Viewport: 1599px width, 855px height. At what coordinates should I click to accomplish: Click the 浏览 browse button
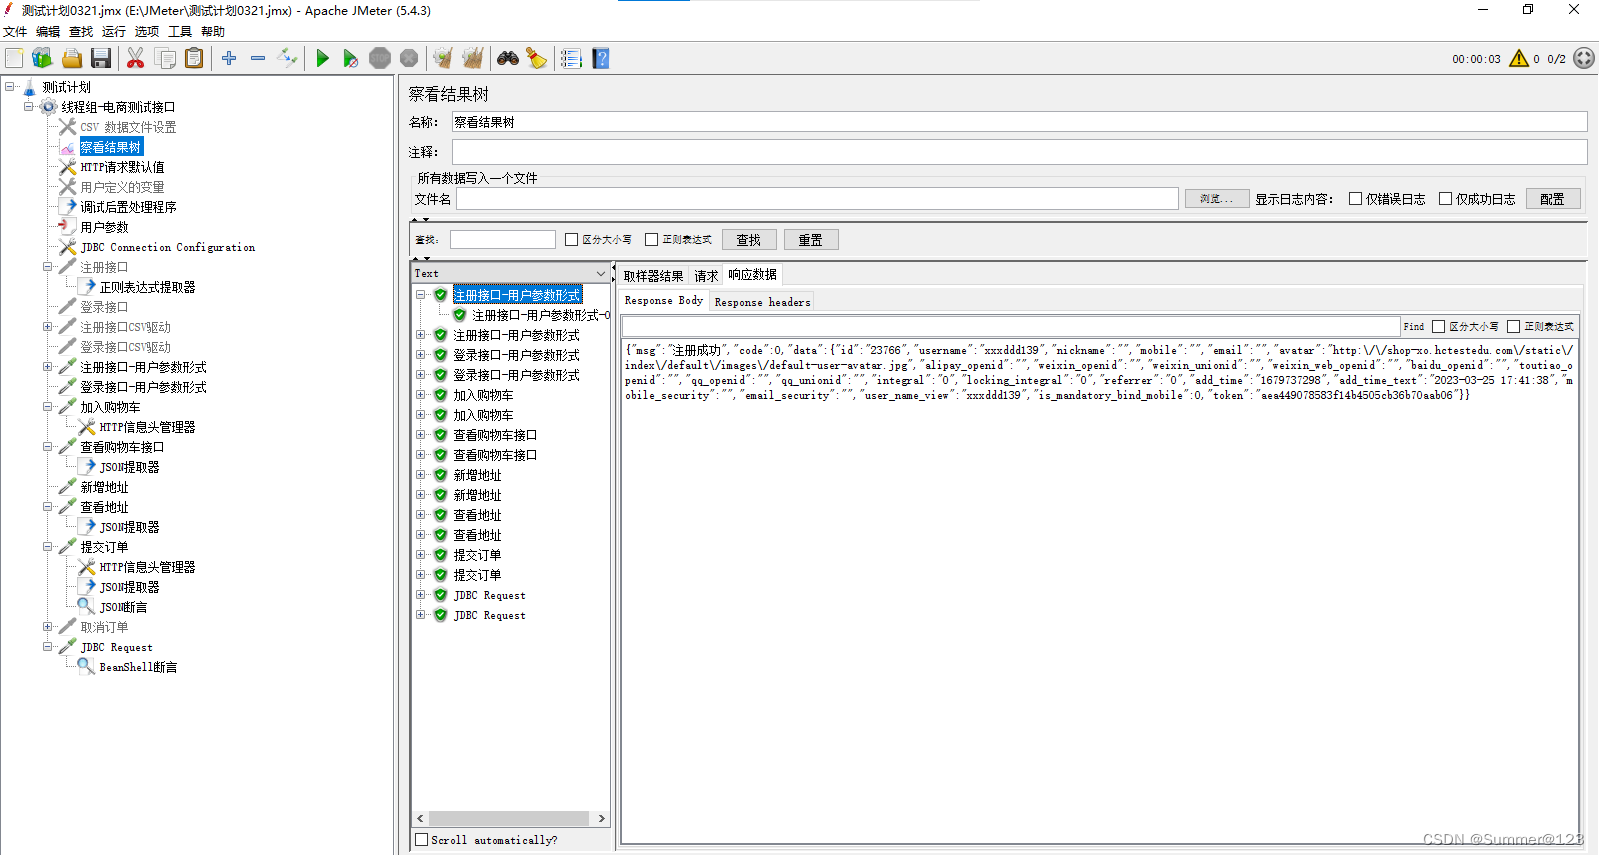click(1217, 199)
